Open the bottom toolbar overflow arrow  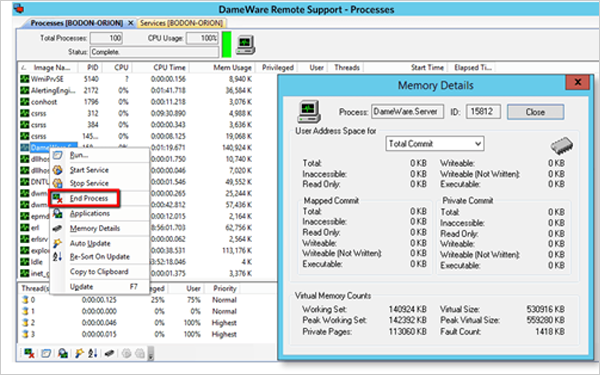point(151,354)
